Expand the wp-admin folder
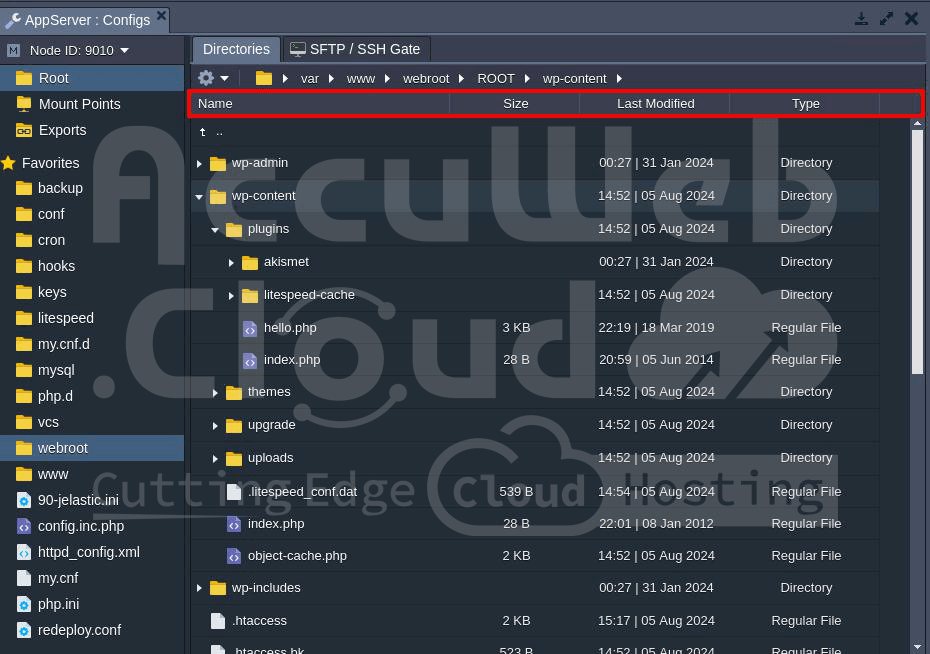Image resolution: width=930 pixels, height=654 pixels. (x=199, y=163)
